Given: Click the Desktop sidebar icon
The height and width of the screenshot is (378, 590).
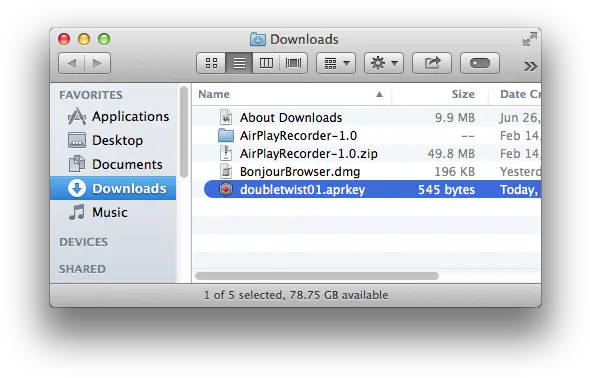Looking at the screenshot, I should click(77, 140).
